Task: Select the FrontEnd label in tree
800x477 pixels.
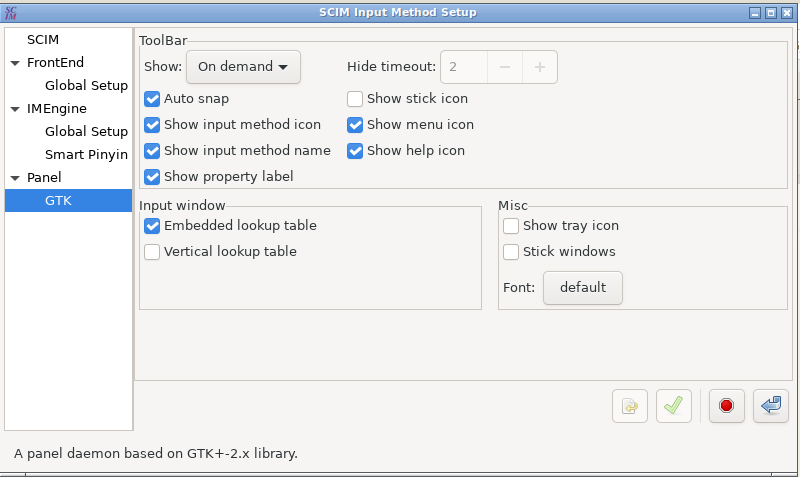Action: click(x=55, y=63)
